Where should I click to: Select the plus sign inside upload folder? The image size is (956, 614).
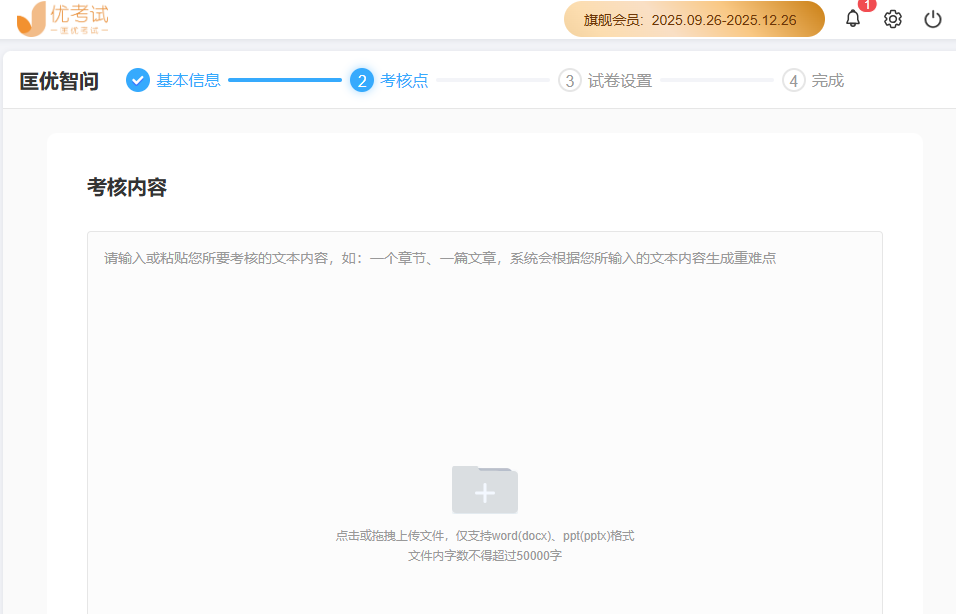click(484, 490)
